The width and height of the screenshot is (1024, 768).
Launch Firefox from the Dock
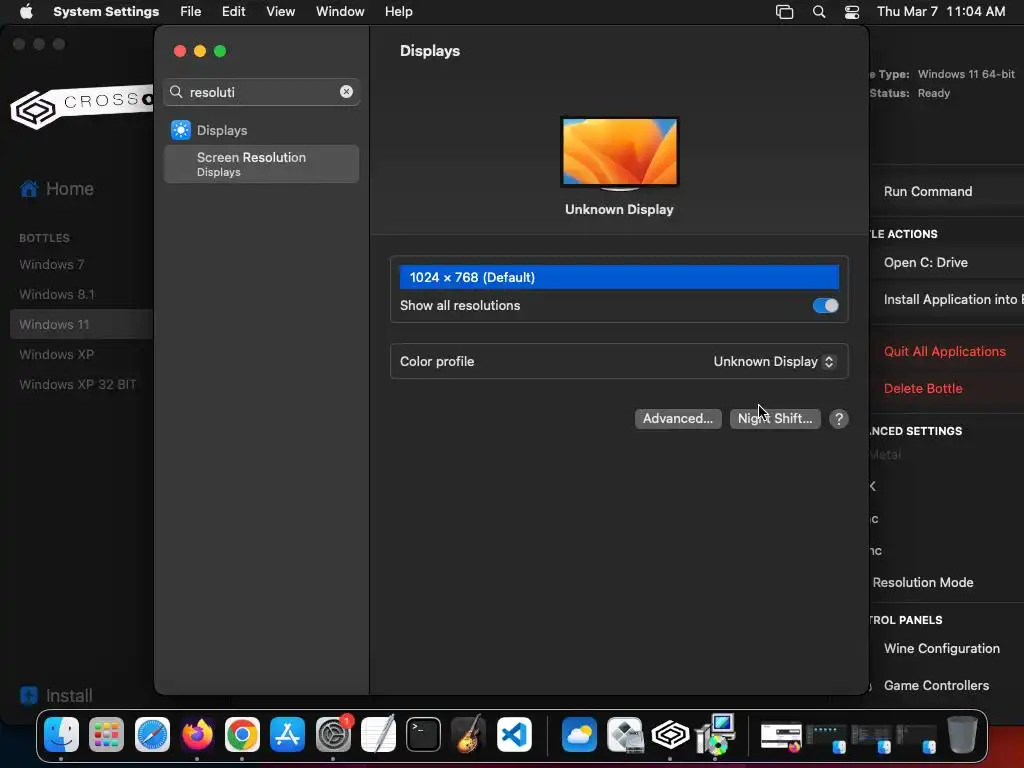(x=197, y=735)
